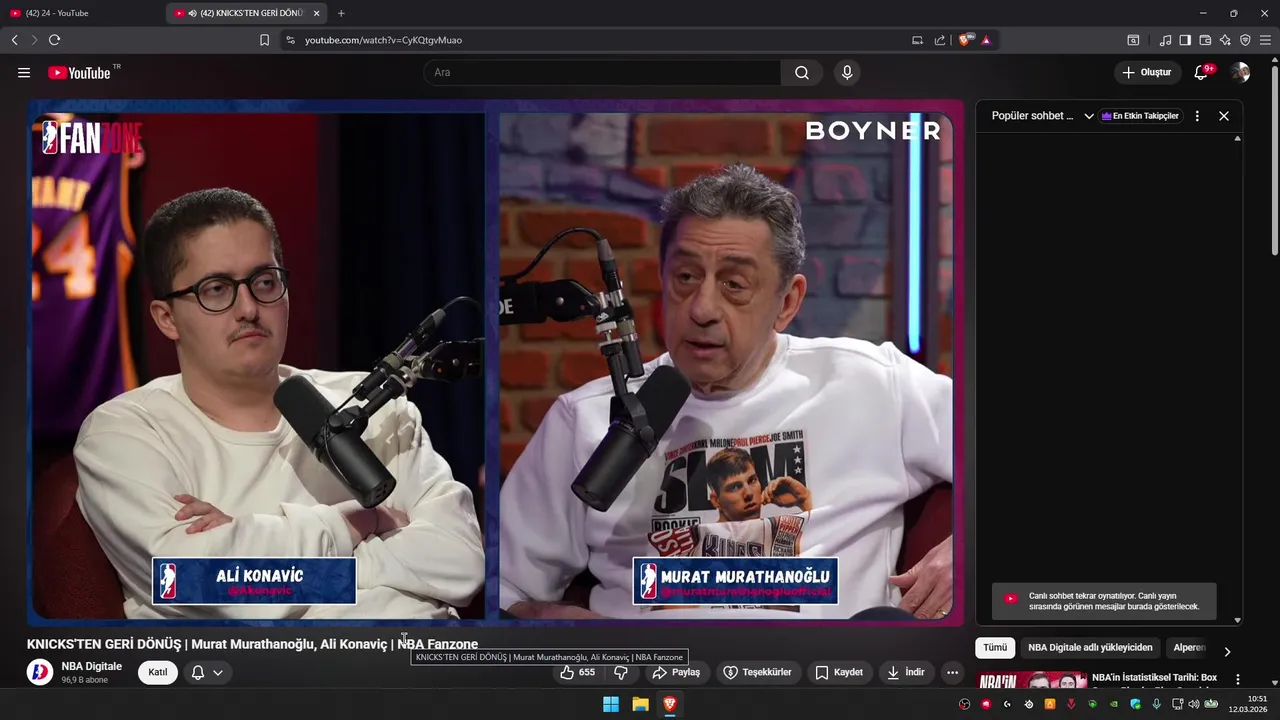
Task: Open Brave browser taskbar icon
Action: click(669, 704)
